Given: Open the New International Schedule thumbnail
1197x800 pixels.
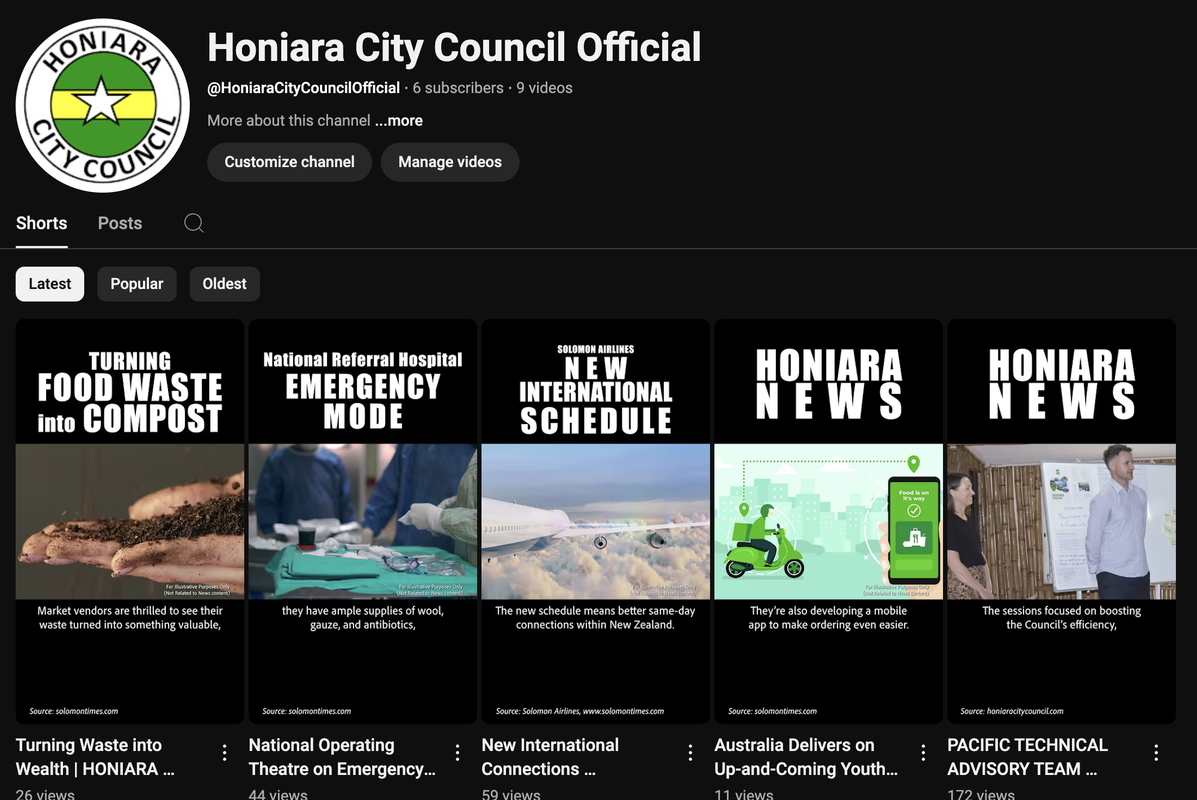Looking at the screenshot, I should click(595, 521).
